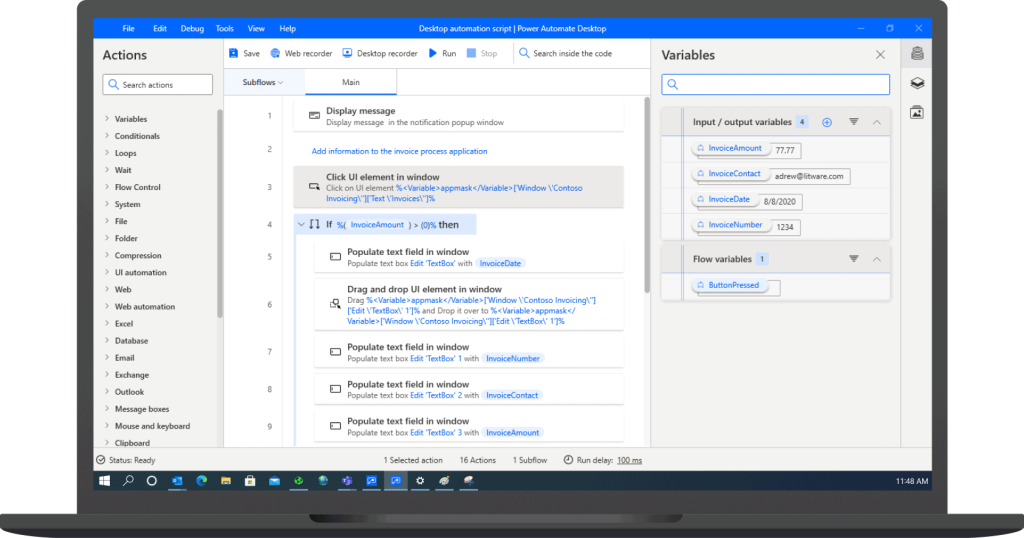Image resolution: width=1024 pixels, height=538 pixels.
Task: Close the Variables panel
Action: [x=880, y=55]
